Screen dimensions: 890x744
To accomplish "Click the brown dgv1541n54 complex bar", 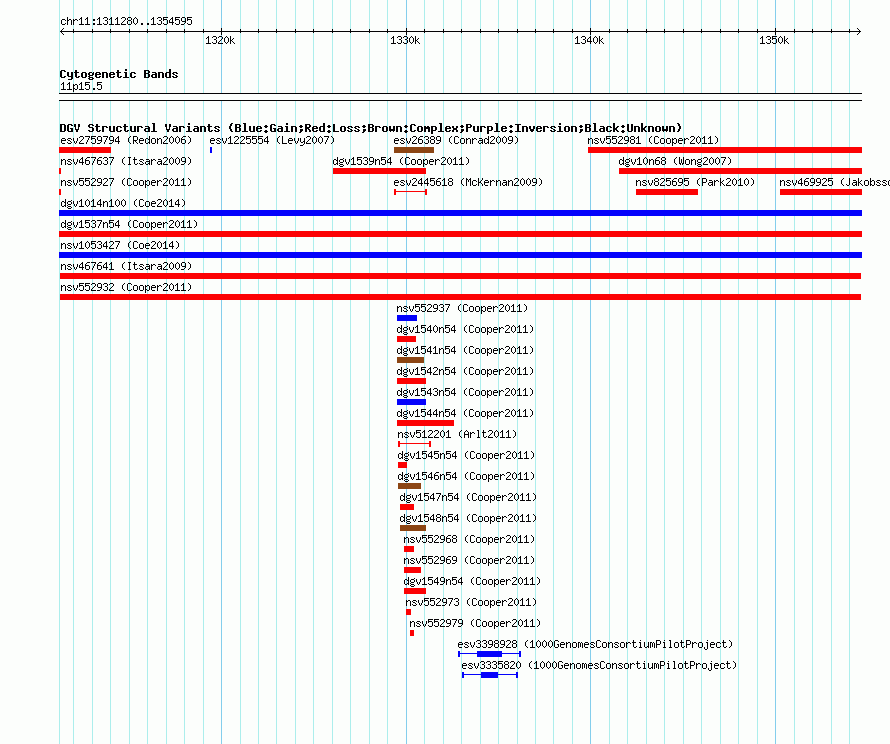I will (x=410, y=360).
